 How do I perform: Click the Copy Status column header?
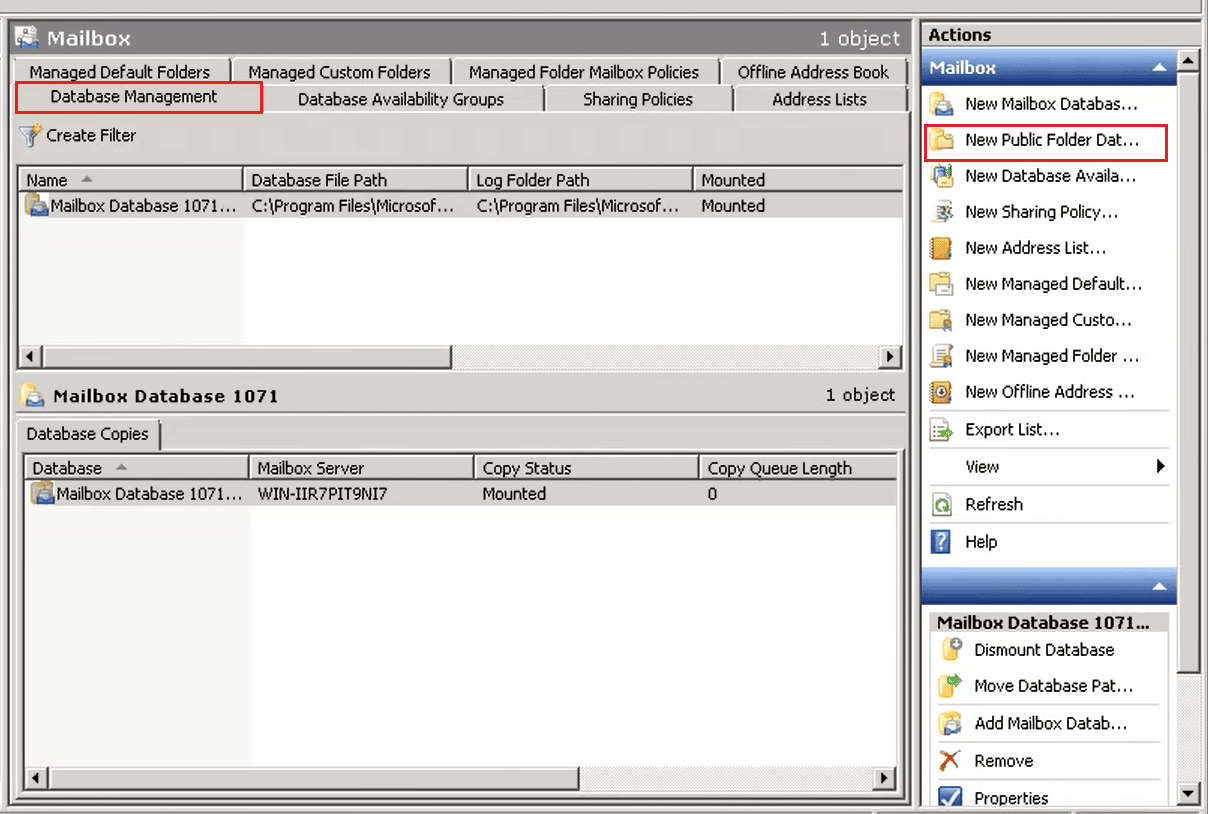point(587,468)
